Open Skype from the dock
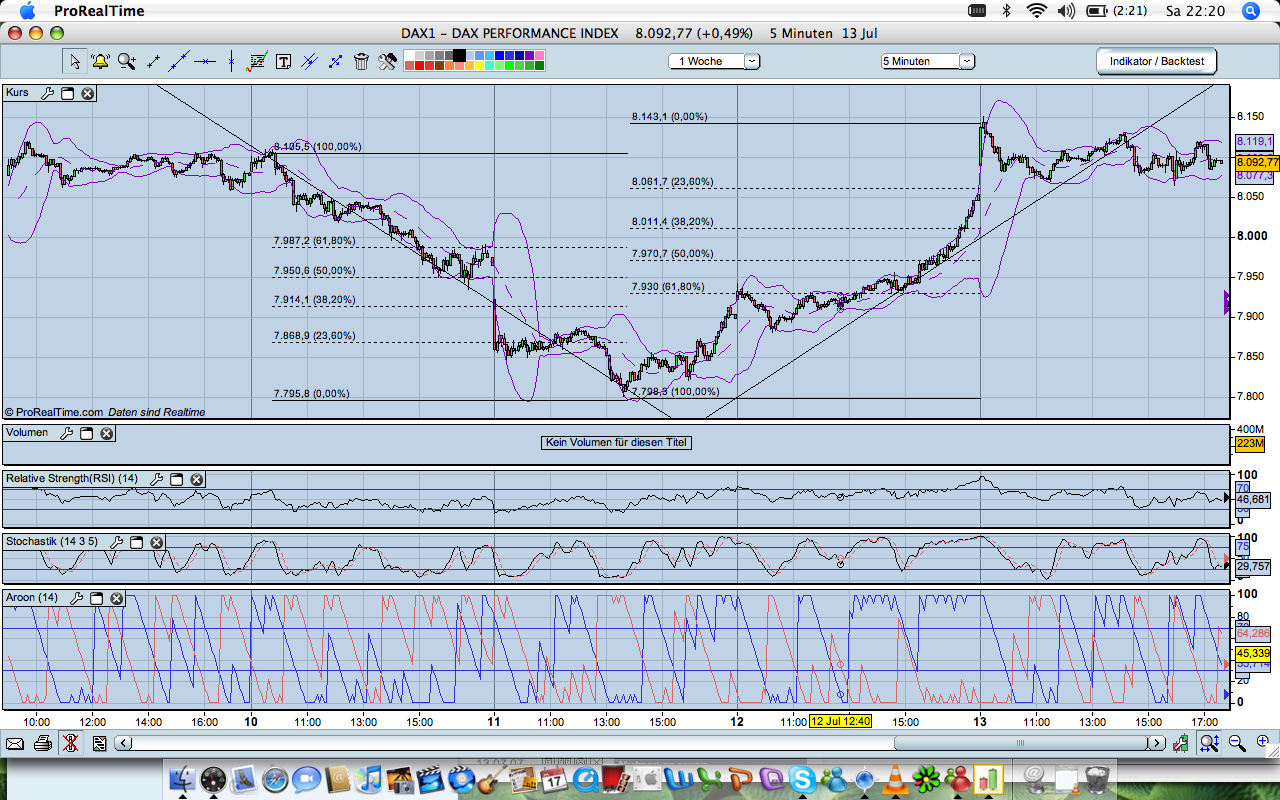 click(800, 778)
